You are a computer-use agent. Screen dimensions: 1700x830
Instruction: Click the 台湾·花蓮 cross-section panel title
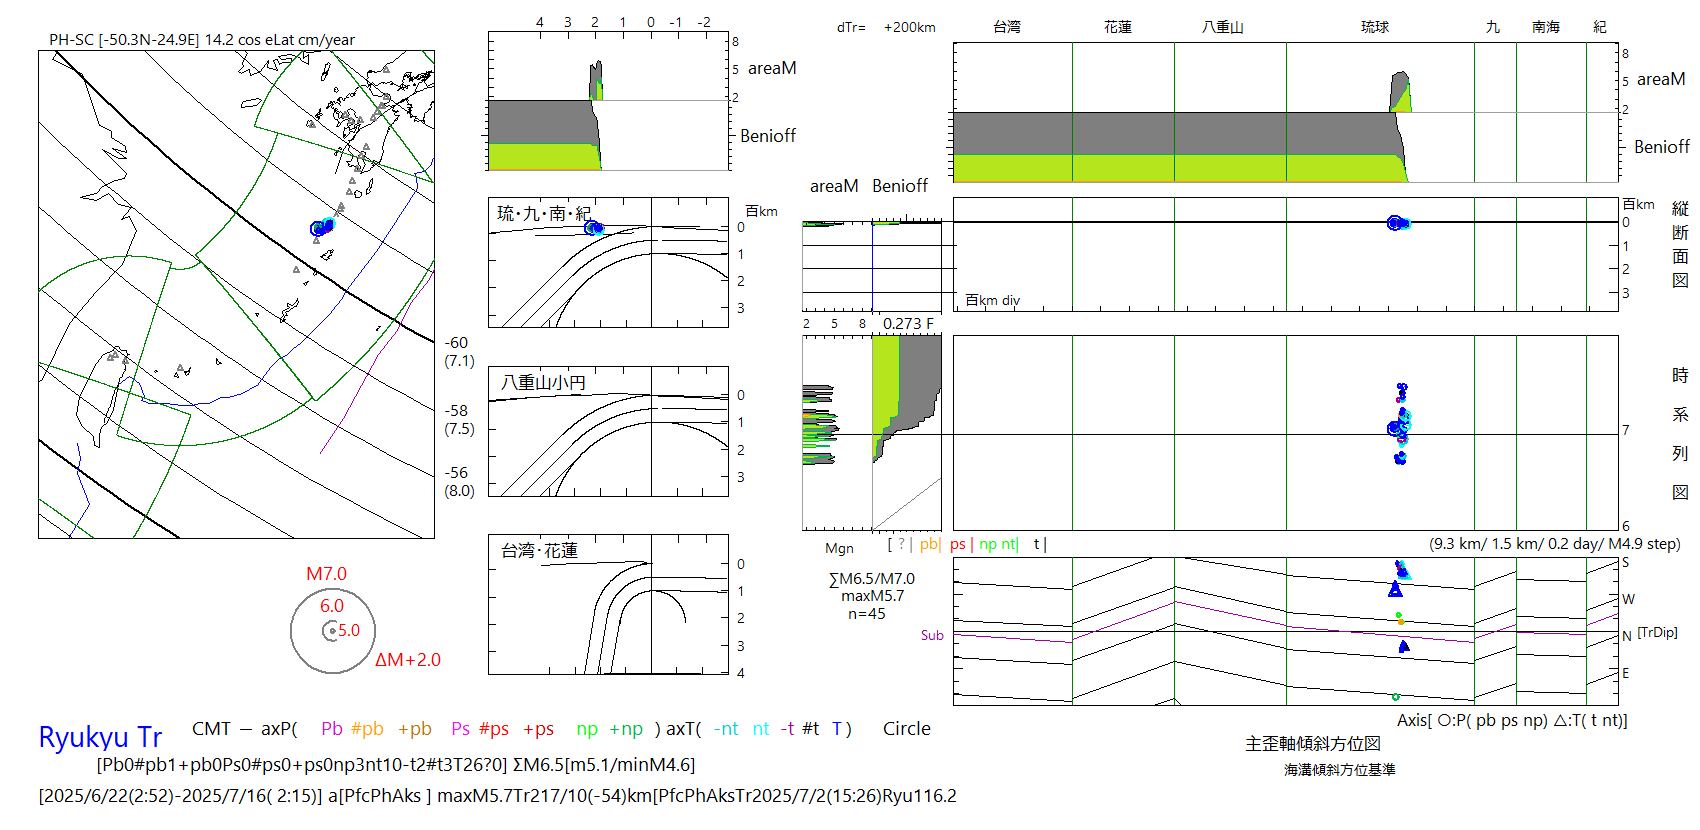[539, 551]
